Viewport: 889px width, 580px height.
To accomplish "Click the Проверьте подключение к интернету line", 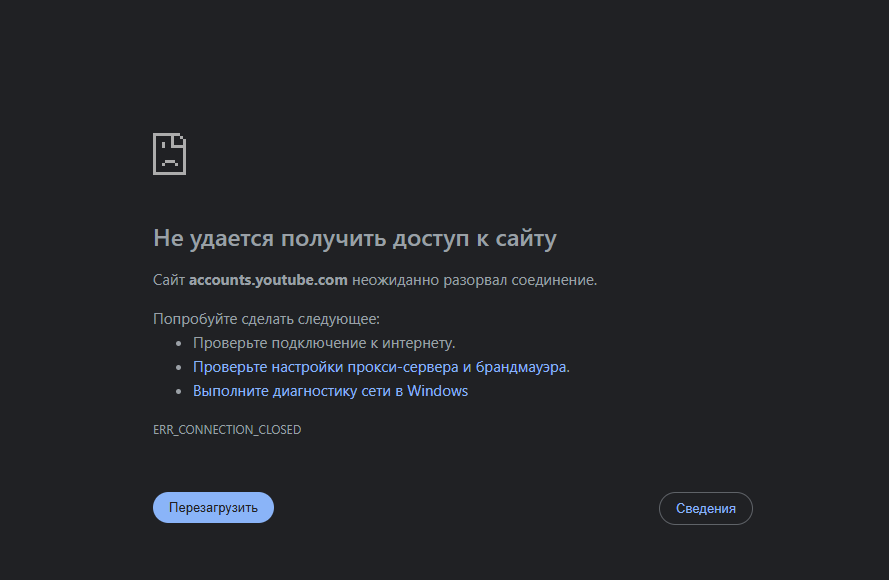I will coord(324,343).
